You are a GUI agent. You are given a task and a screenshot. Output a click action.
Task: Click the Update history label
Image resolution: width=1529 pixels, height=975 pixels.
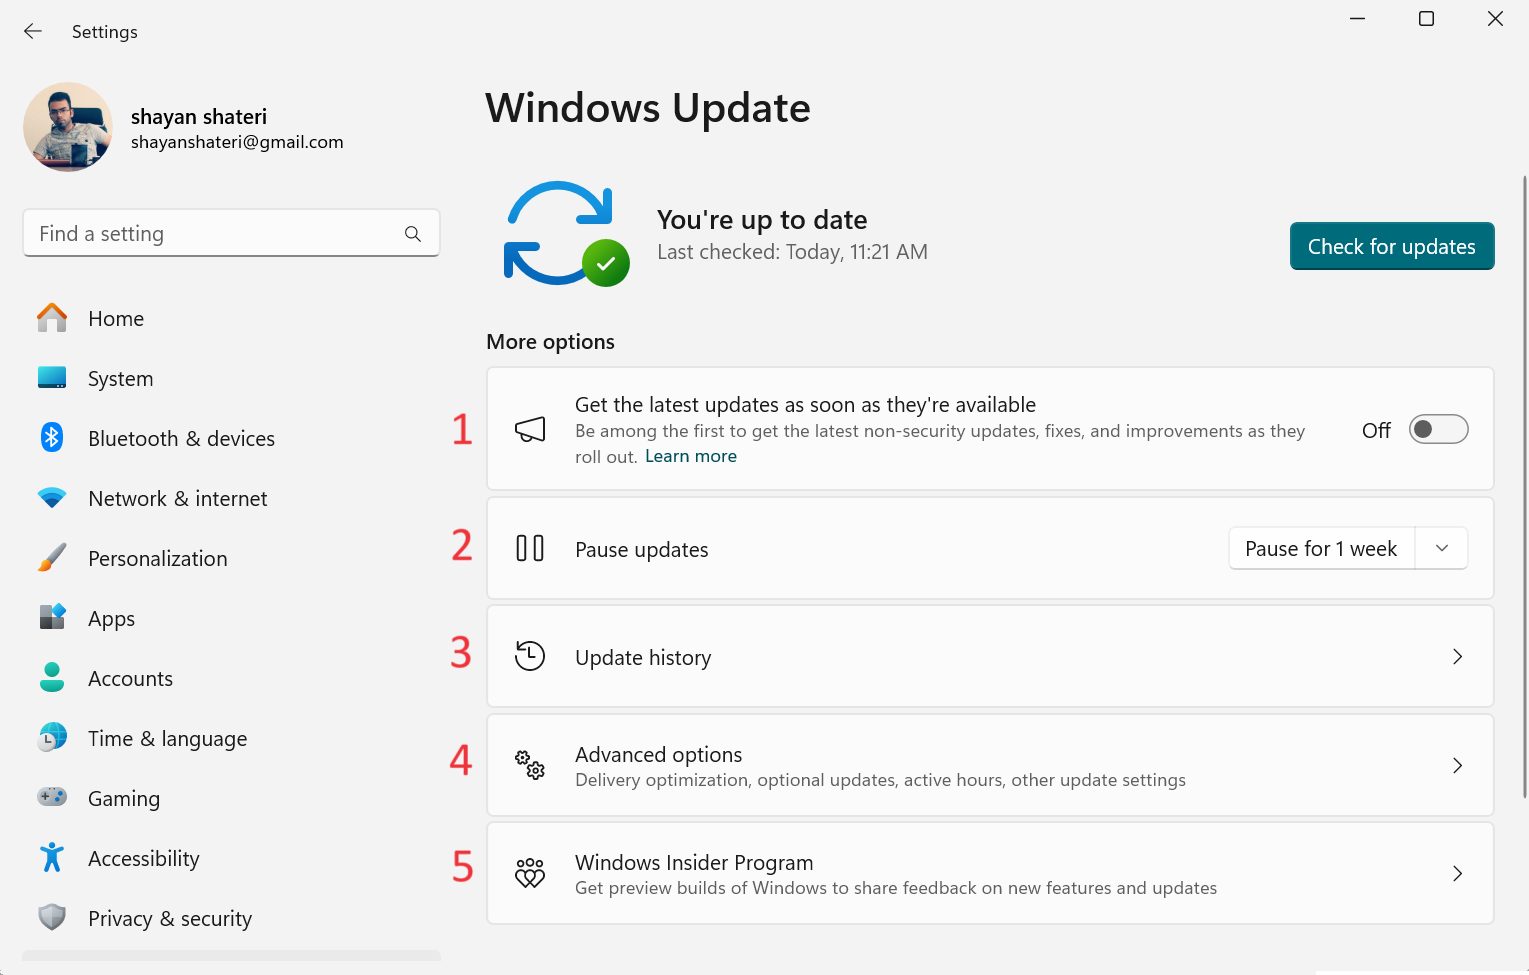[643, 657]
